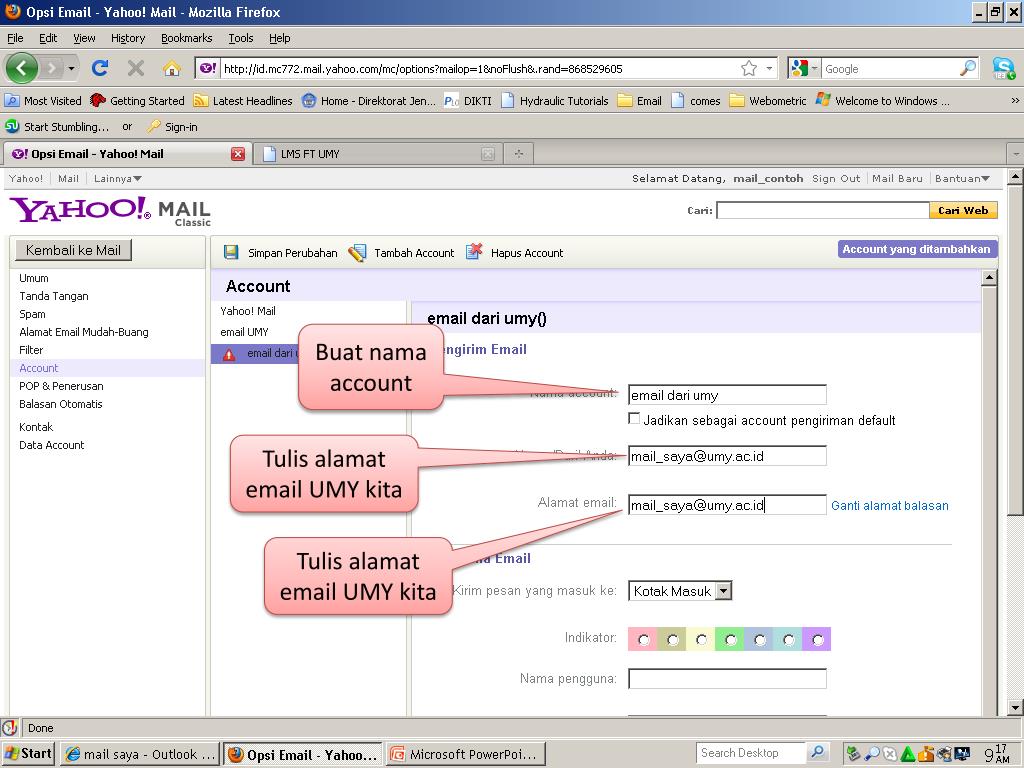The width and height of the screenshot is (1024, 768).
Task: Click the page scrollbar down arrow
Action: [x=1014, y=707]
